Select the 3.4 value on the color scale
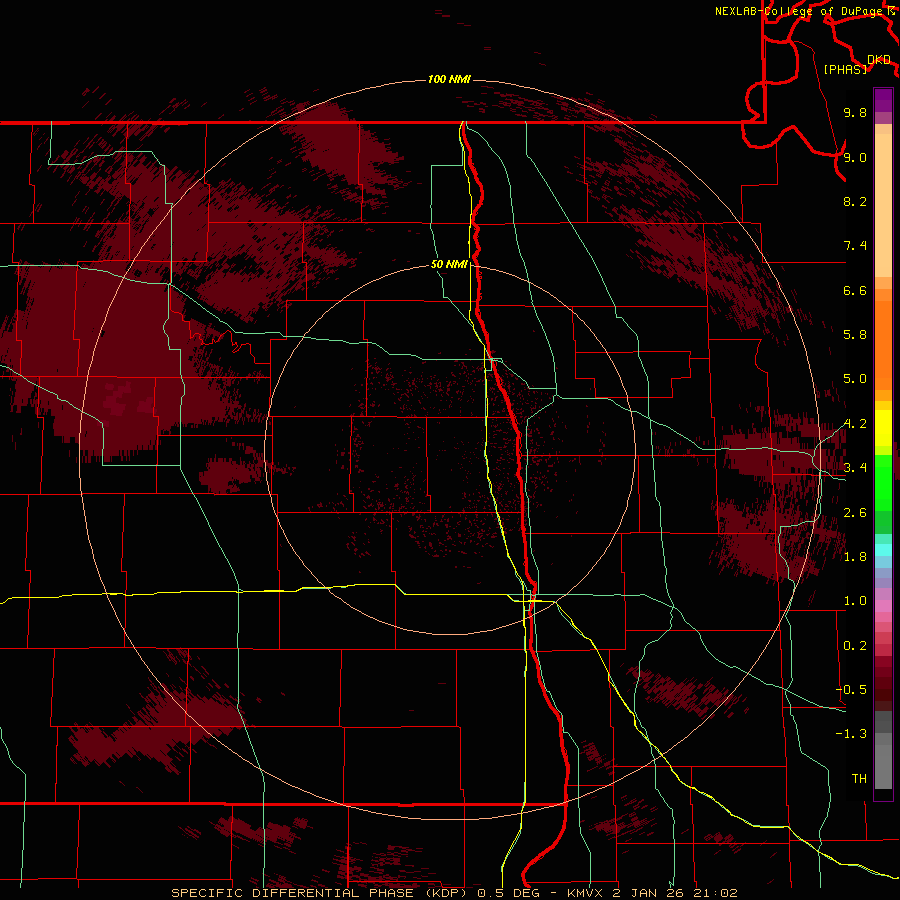900x900 pixels. pos(855,468)
